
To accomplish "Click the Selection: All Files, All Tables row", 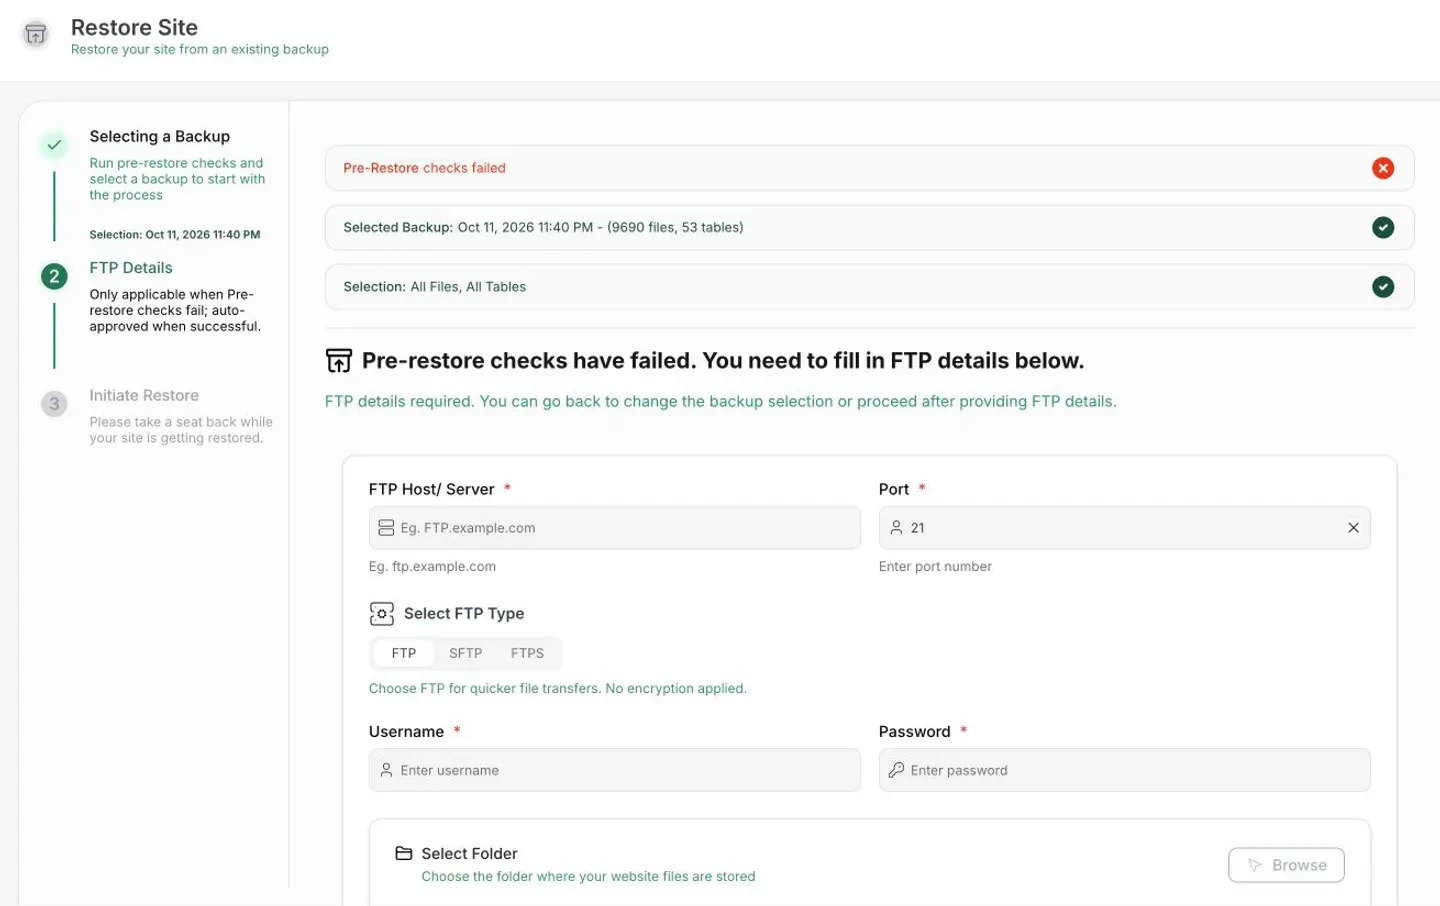I will coord(869,287).
